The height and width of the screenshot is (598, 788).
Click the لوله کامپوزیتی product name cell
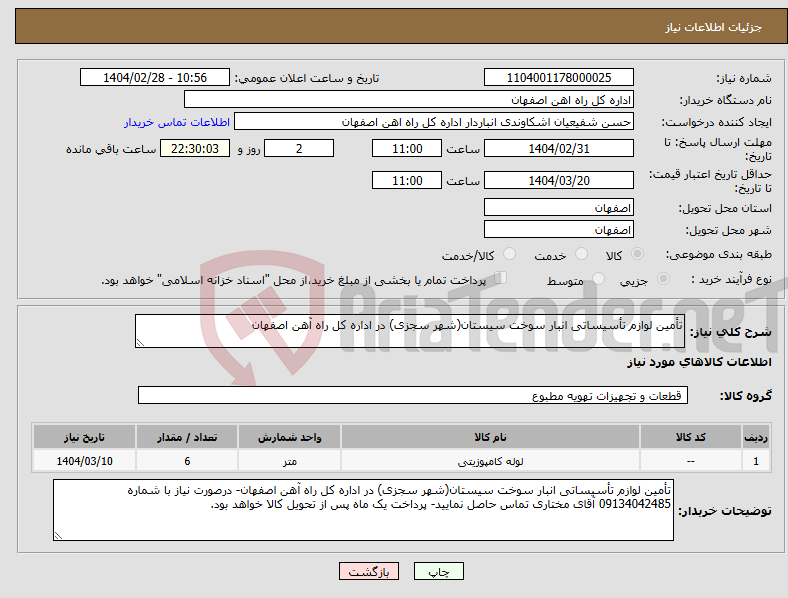click(490, 461)
